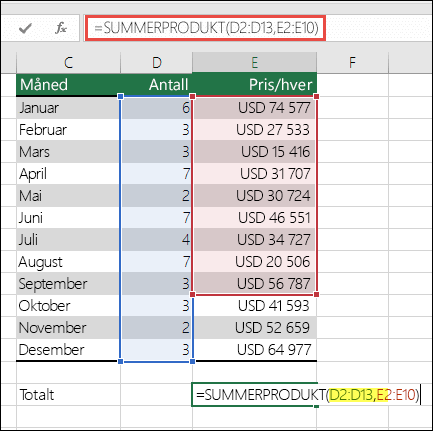Select the August cell

[68, 262]
